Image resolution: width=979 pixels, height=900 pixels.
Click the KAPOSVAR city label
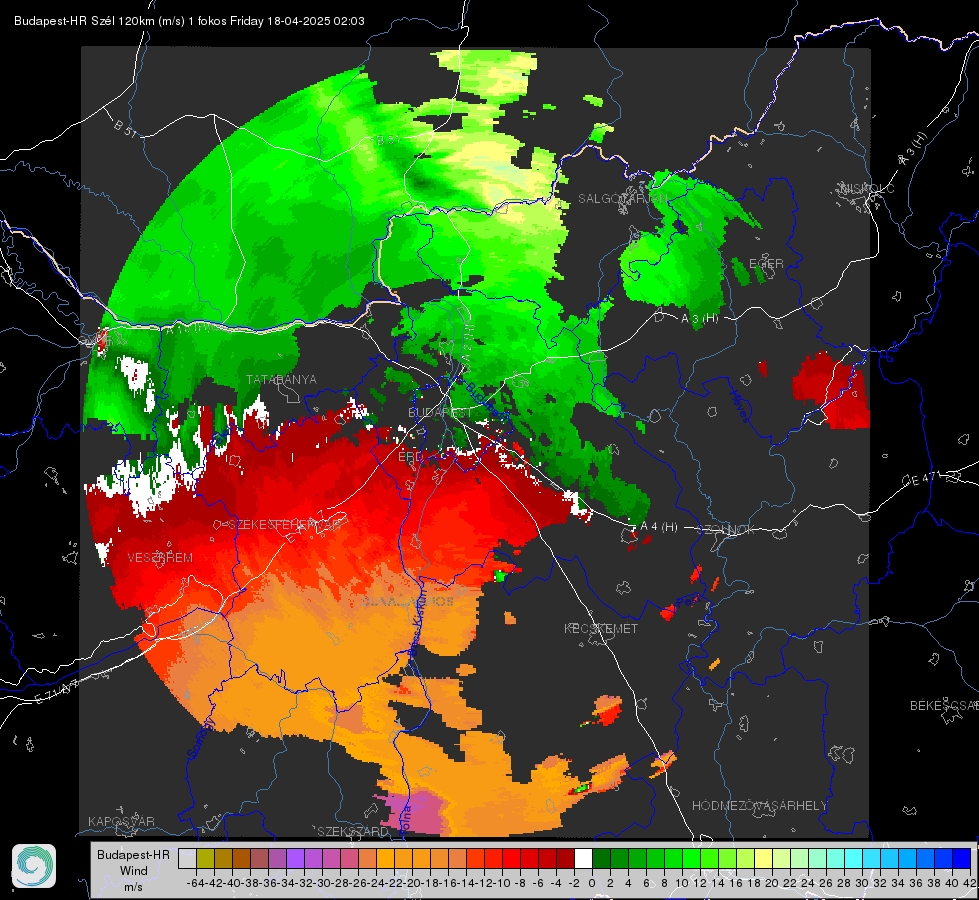tap(121, 821)
